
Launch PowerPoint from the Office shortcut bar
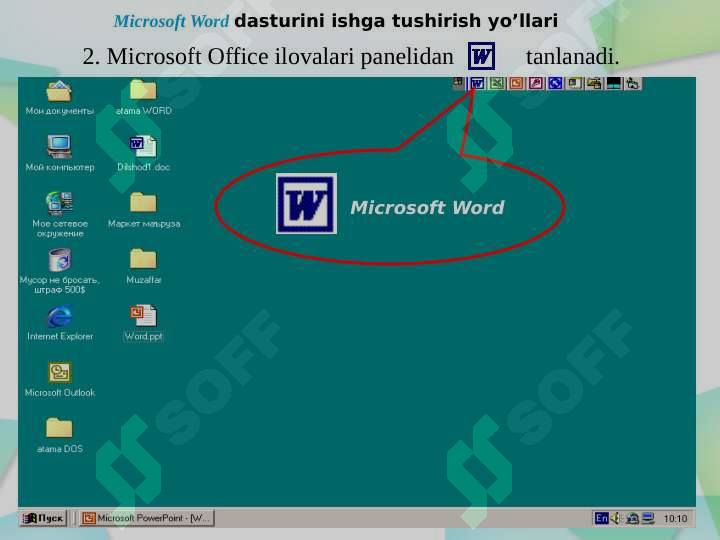516,83
